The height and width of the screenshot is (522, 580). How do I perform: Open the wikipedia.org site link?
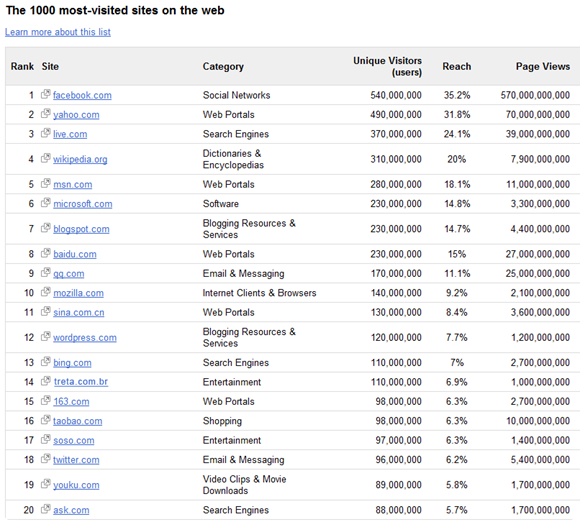80,159
